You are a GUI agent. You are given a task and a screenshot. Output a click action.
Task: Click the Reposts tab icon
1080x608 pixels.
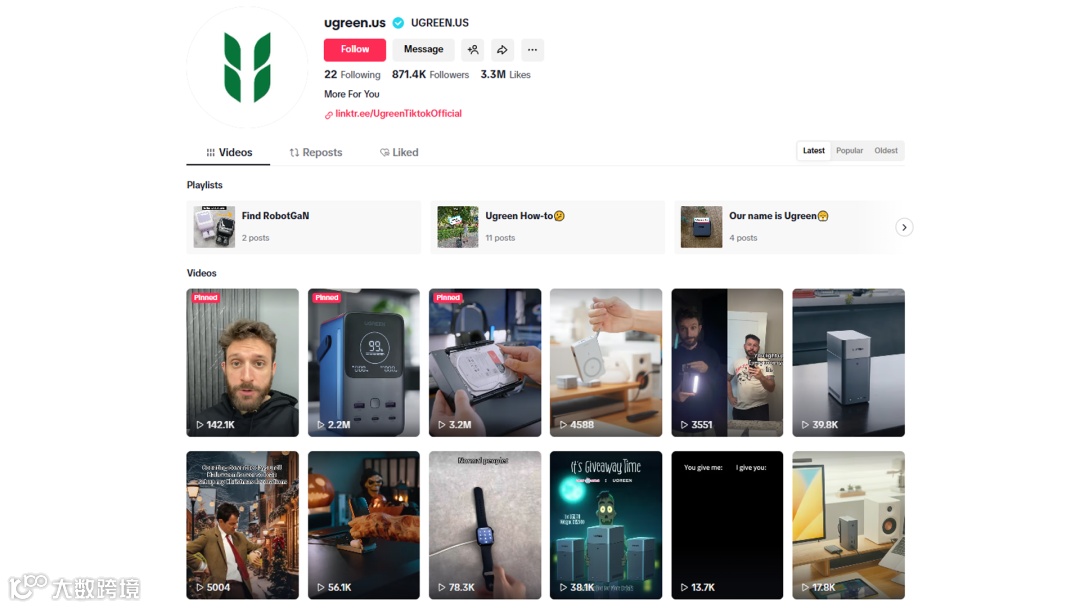pyautogui.click(x=294, y=153)
